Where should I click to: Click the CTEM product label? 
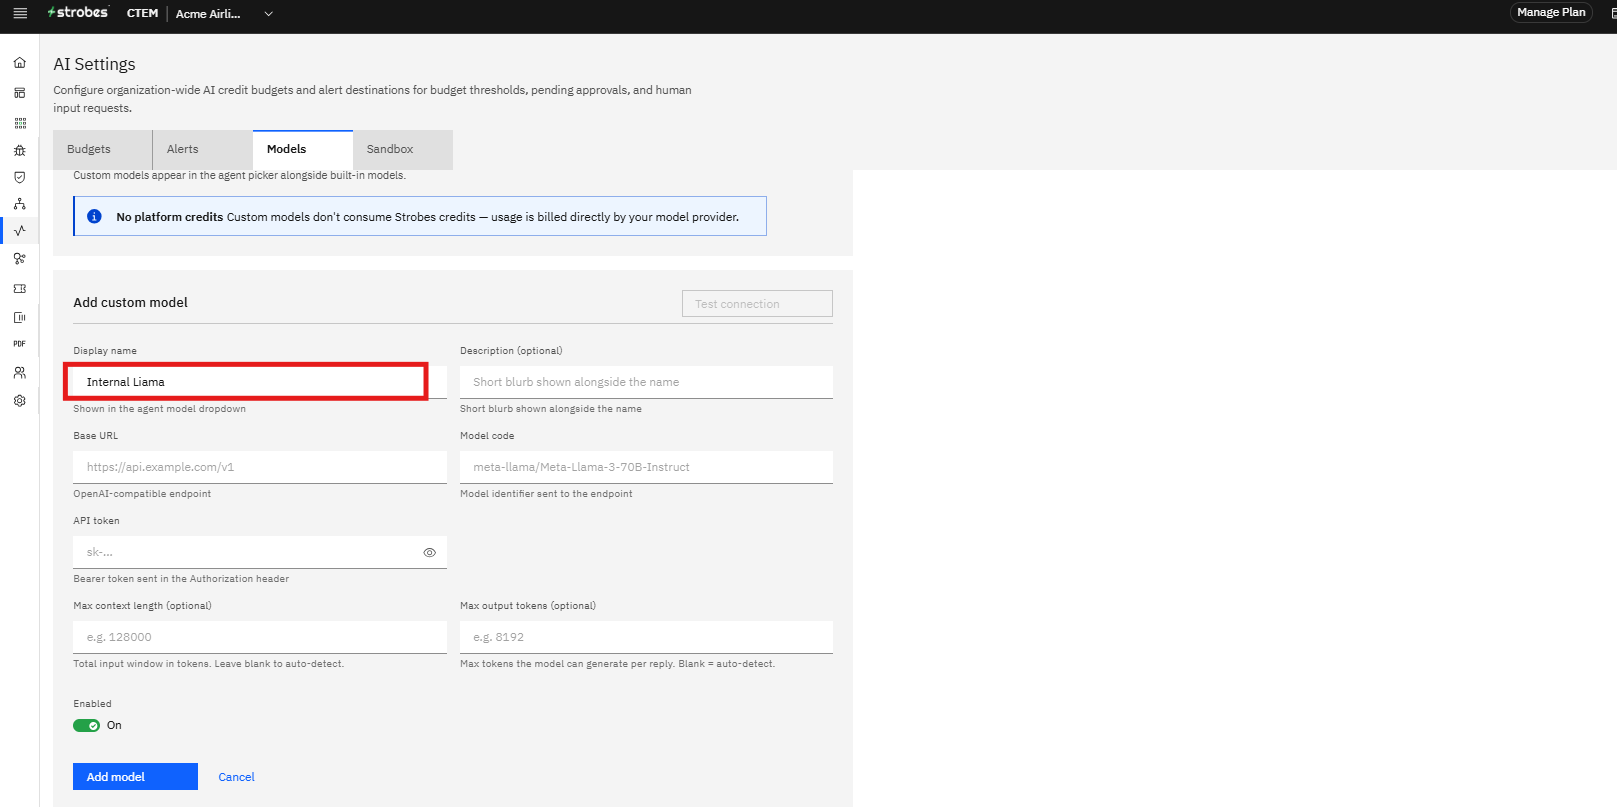[142, 13]
